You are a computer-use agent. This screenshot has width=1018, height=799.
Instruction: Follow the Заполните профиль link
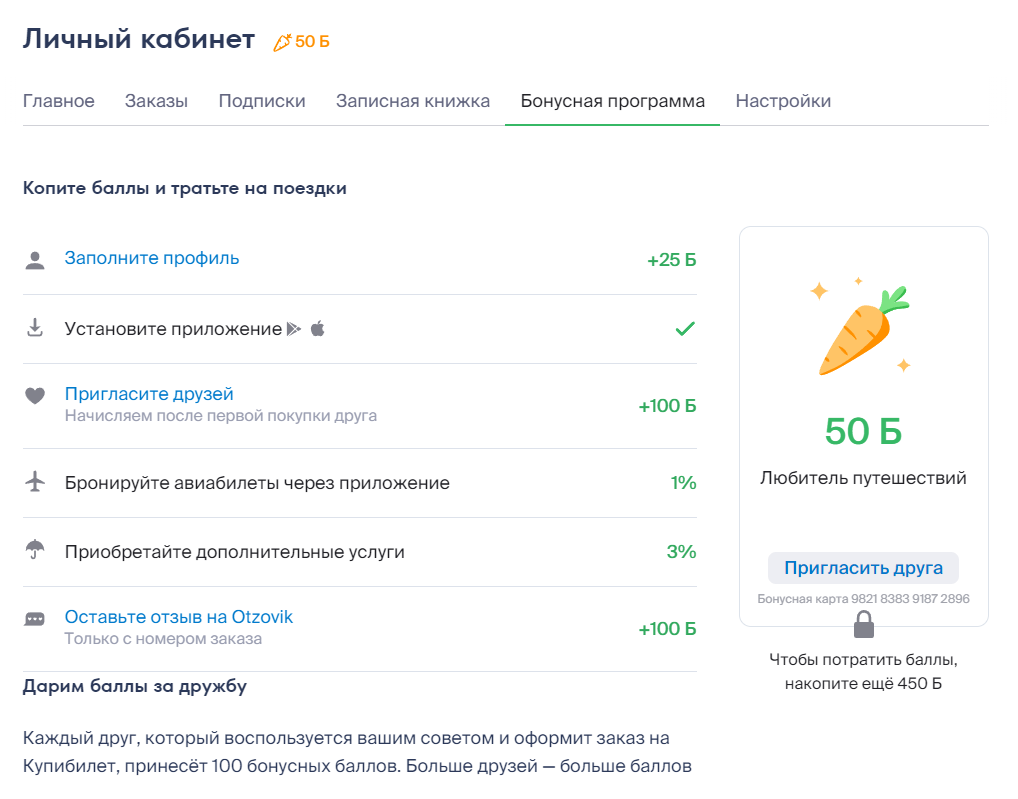(152, 258)
